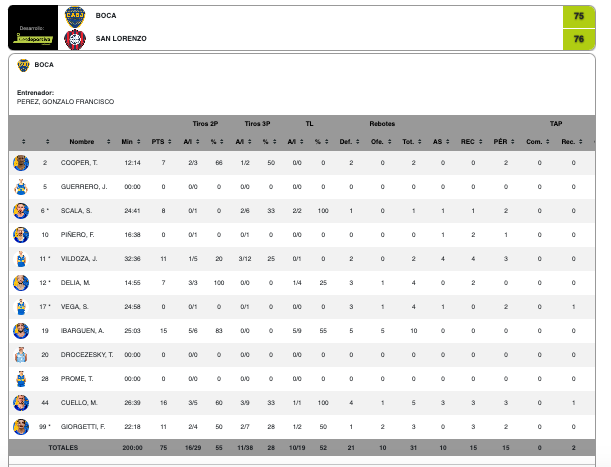Sort players by Min column
The width and height of the screenshot is (611, 467).
128,141
